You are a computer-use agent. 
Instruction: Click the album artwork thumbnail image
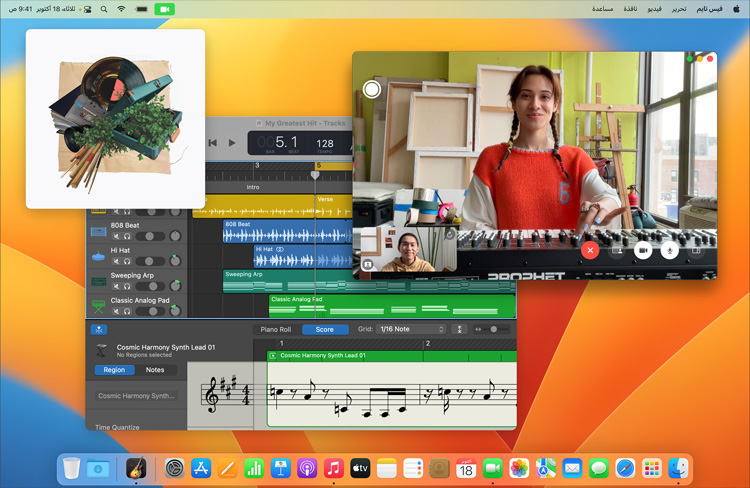point(115,118)
